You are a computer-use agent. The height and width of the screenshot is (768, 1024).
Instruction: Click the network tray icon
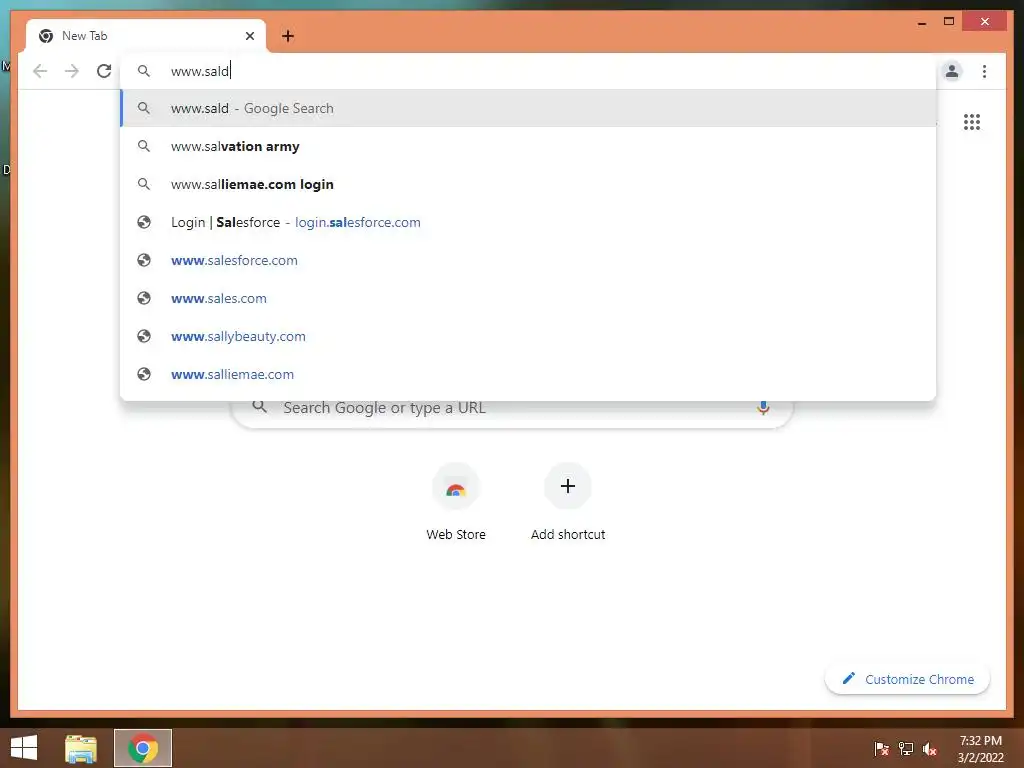905,749
